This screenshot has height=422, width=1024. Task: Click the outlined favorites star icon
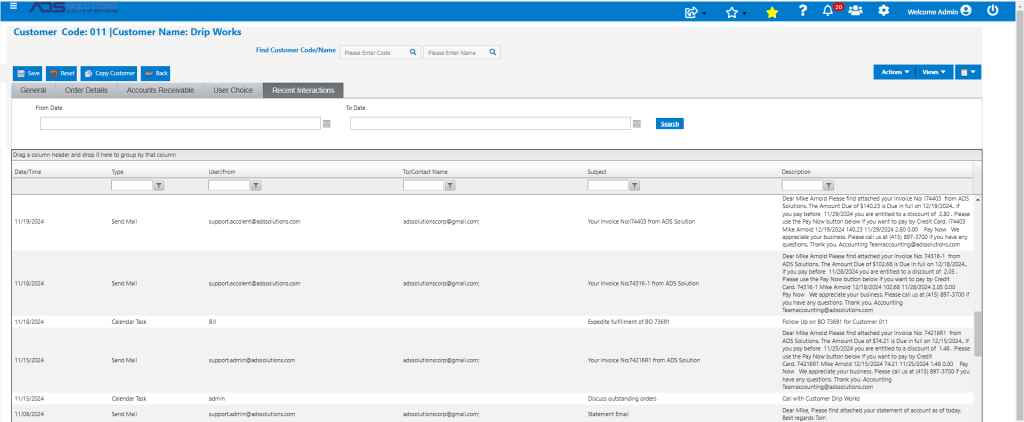click(x=731, y=12)
